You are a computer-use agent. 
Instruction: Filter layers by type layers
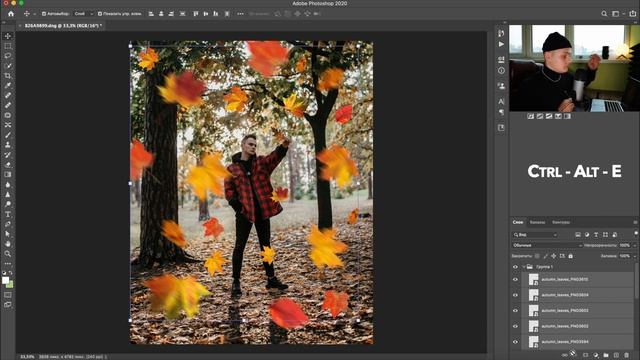tap(596, 235)
